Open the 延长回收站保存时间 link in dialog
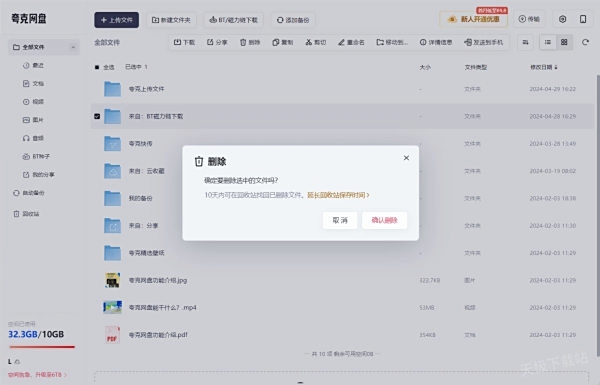This screenshot has width=600, height=385. 338,195
